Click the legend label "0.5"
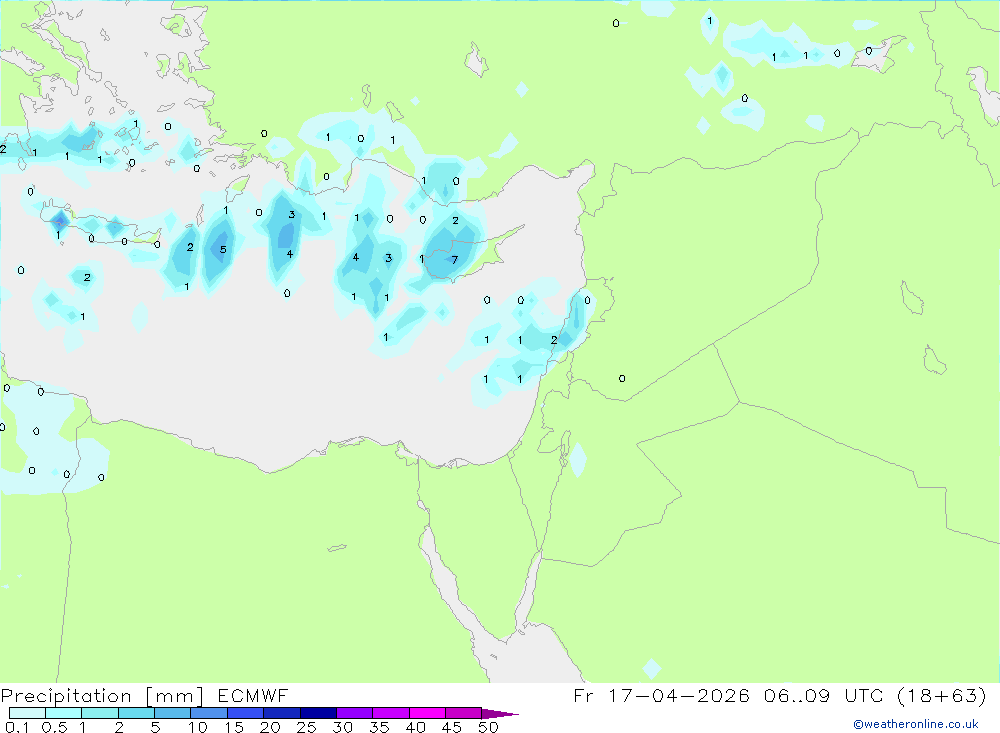The image size is (1000, 733). tap(54, 727)
